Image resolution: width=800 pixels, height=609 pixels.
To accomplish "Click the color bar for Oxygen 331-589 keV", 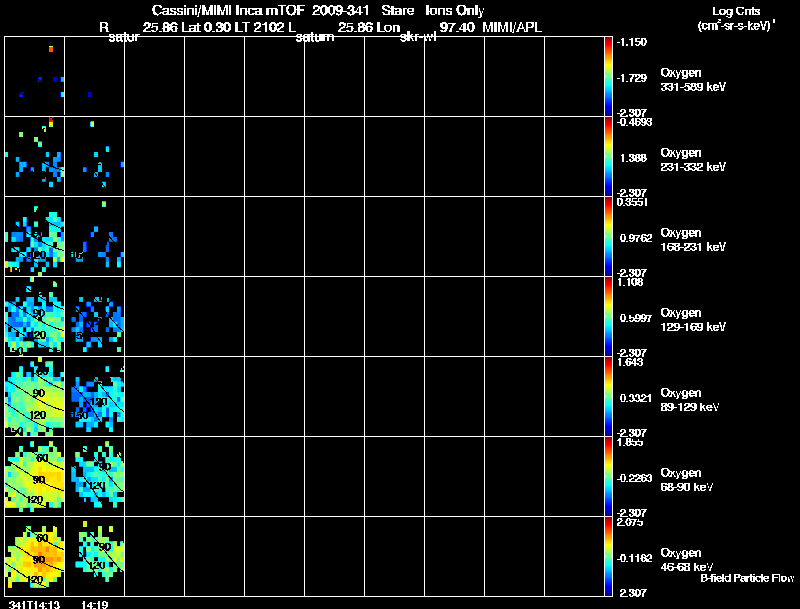I will coord(608,77).
